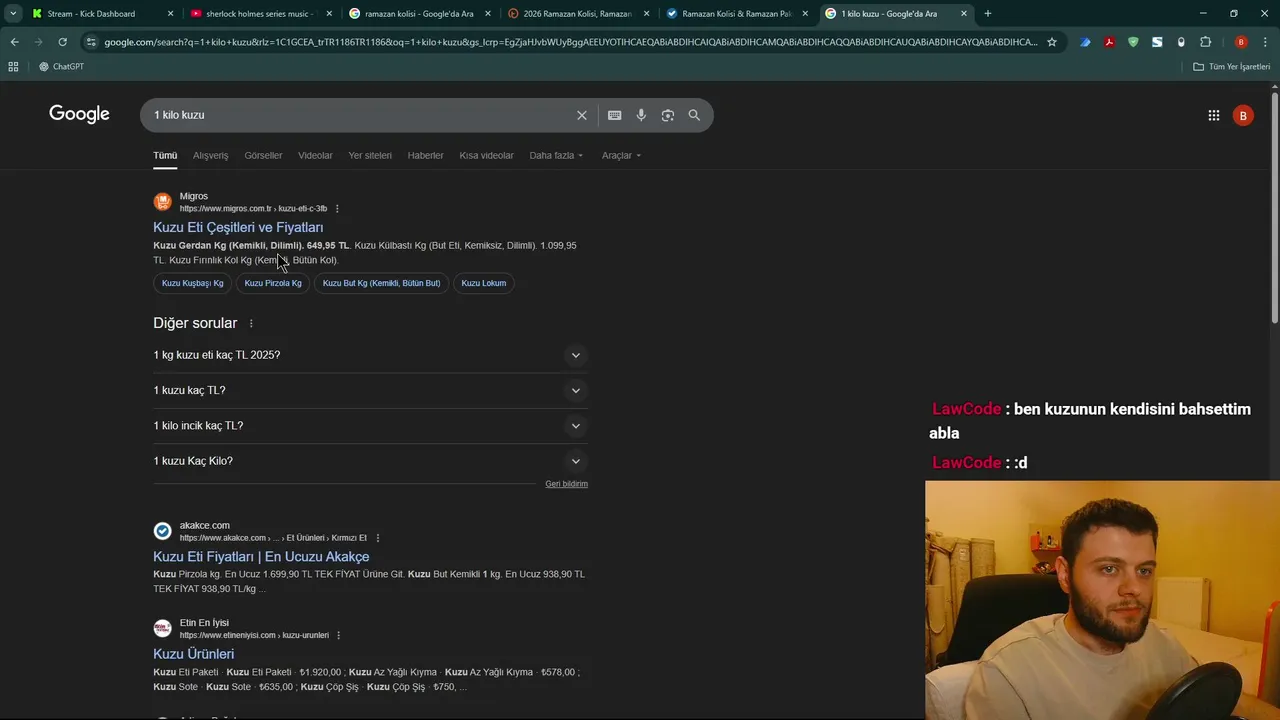The height and width of the screenshot is (720, 1280).
Task: Open the more options dots beside the Migros URL
Action: tap(337, 209)
